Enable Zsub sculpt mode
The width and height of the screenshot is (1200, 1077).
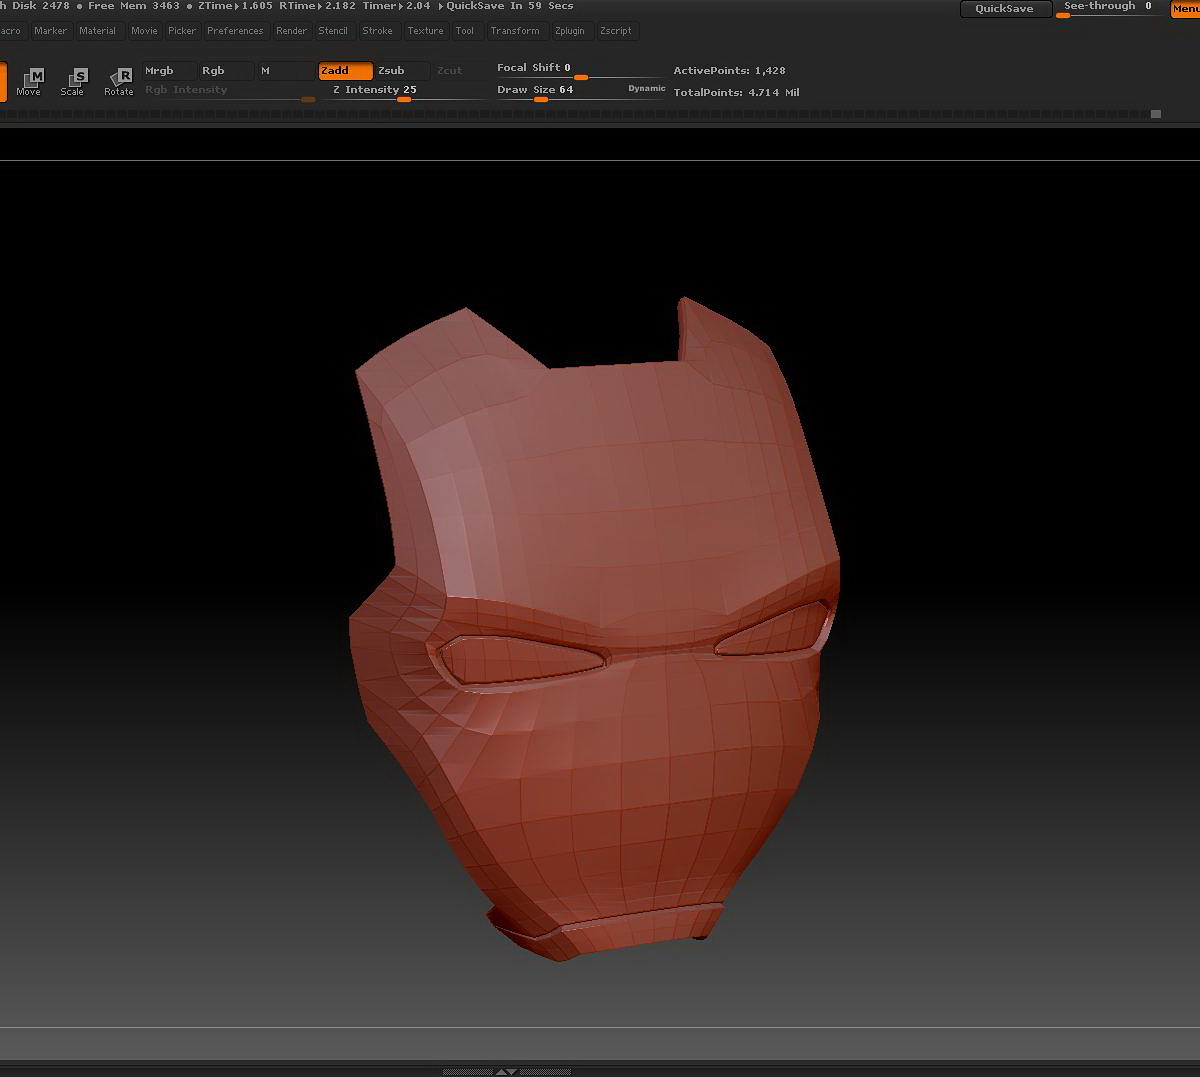[402, 71]
